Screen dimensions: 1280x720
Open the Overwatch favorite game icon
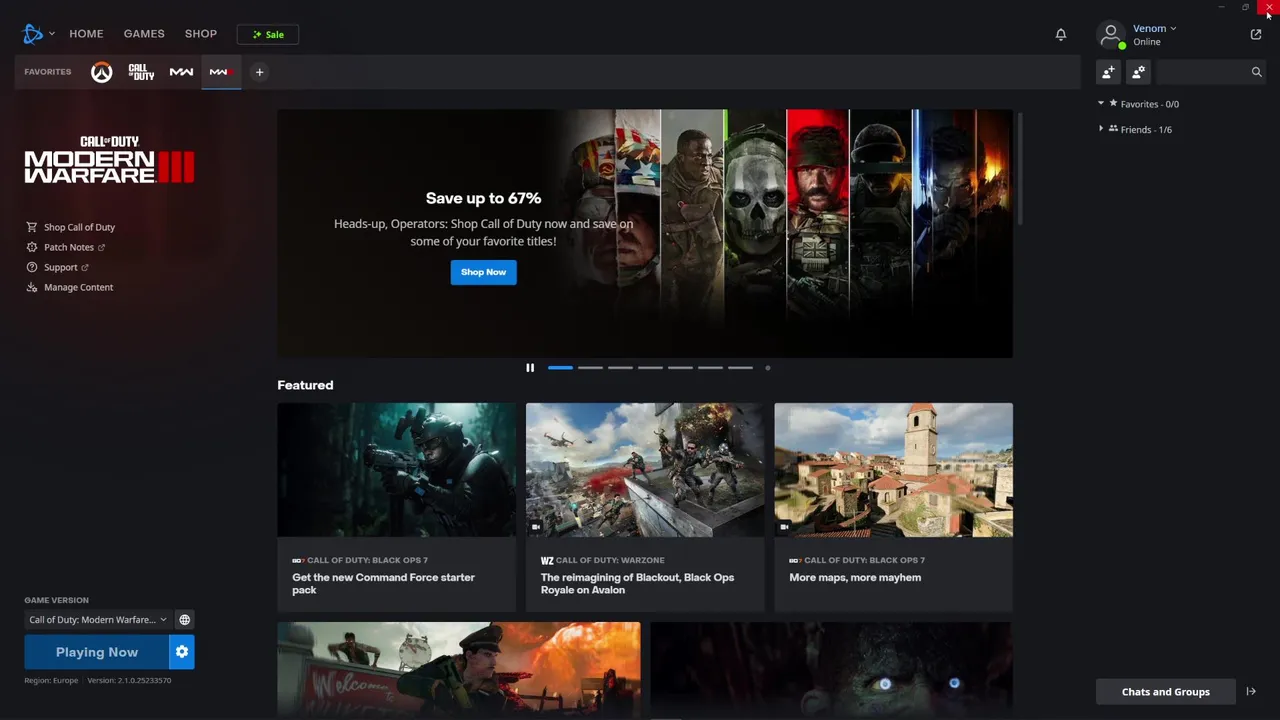pos(102,72)
